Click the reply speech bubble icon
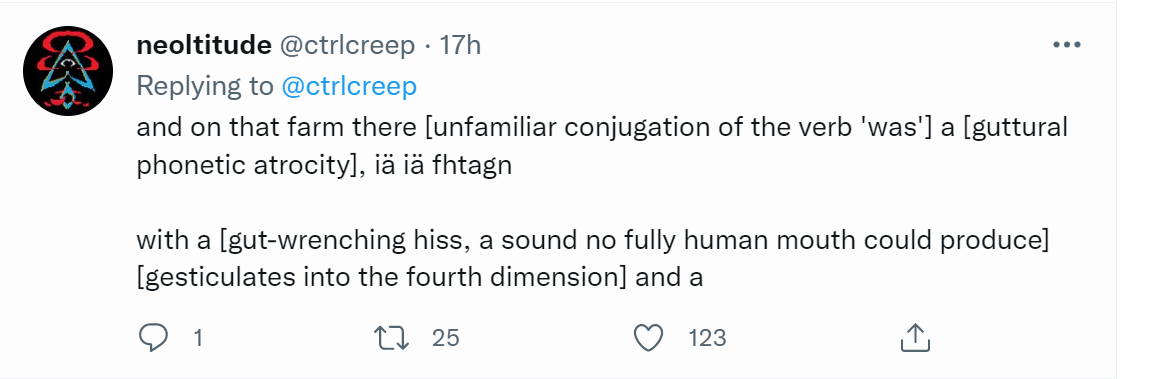This screenshot has height=379, width=1150. pyautogui.click(x=153, y=337)
